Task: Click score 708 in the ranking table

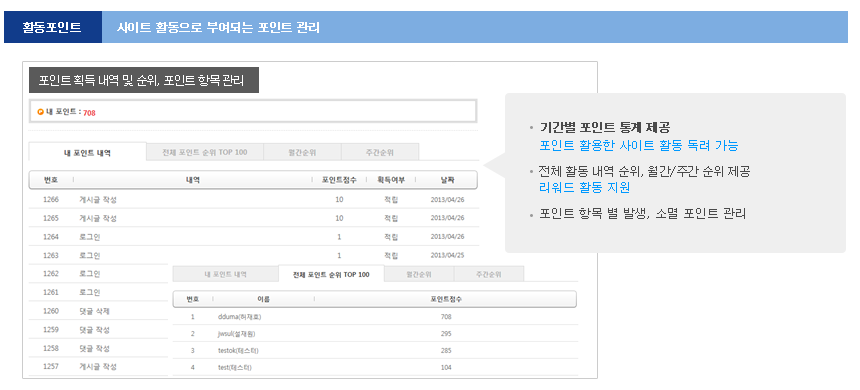Action: 446,317
